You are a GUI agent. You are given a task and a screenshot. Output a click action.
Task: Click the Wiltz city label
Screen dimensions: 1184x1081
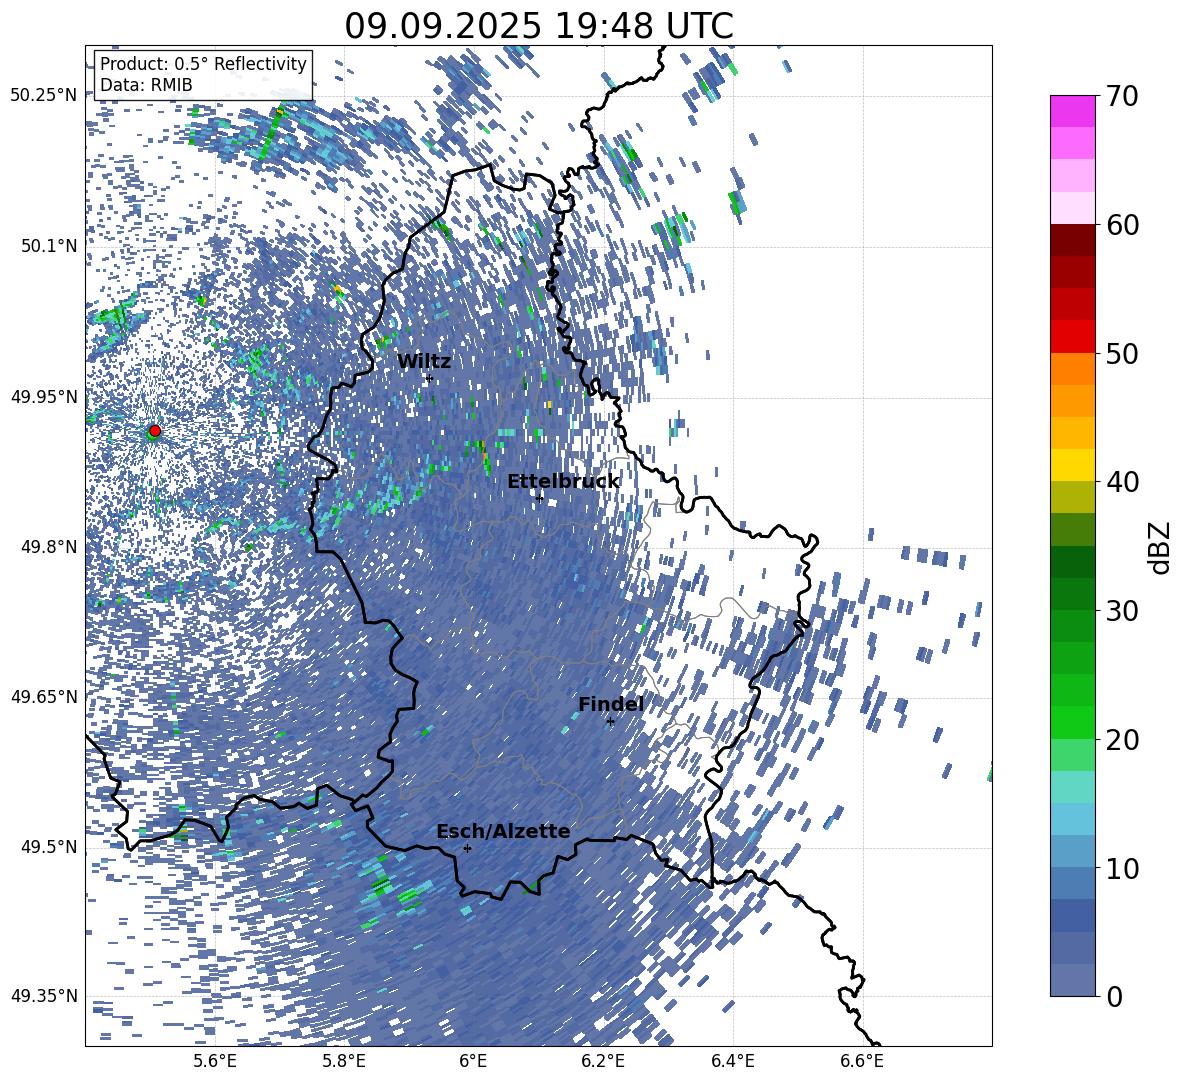[x=424, y=362]
